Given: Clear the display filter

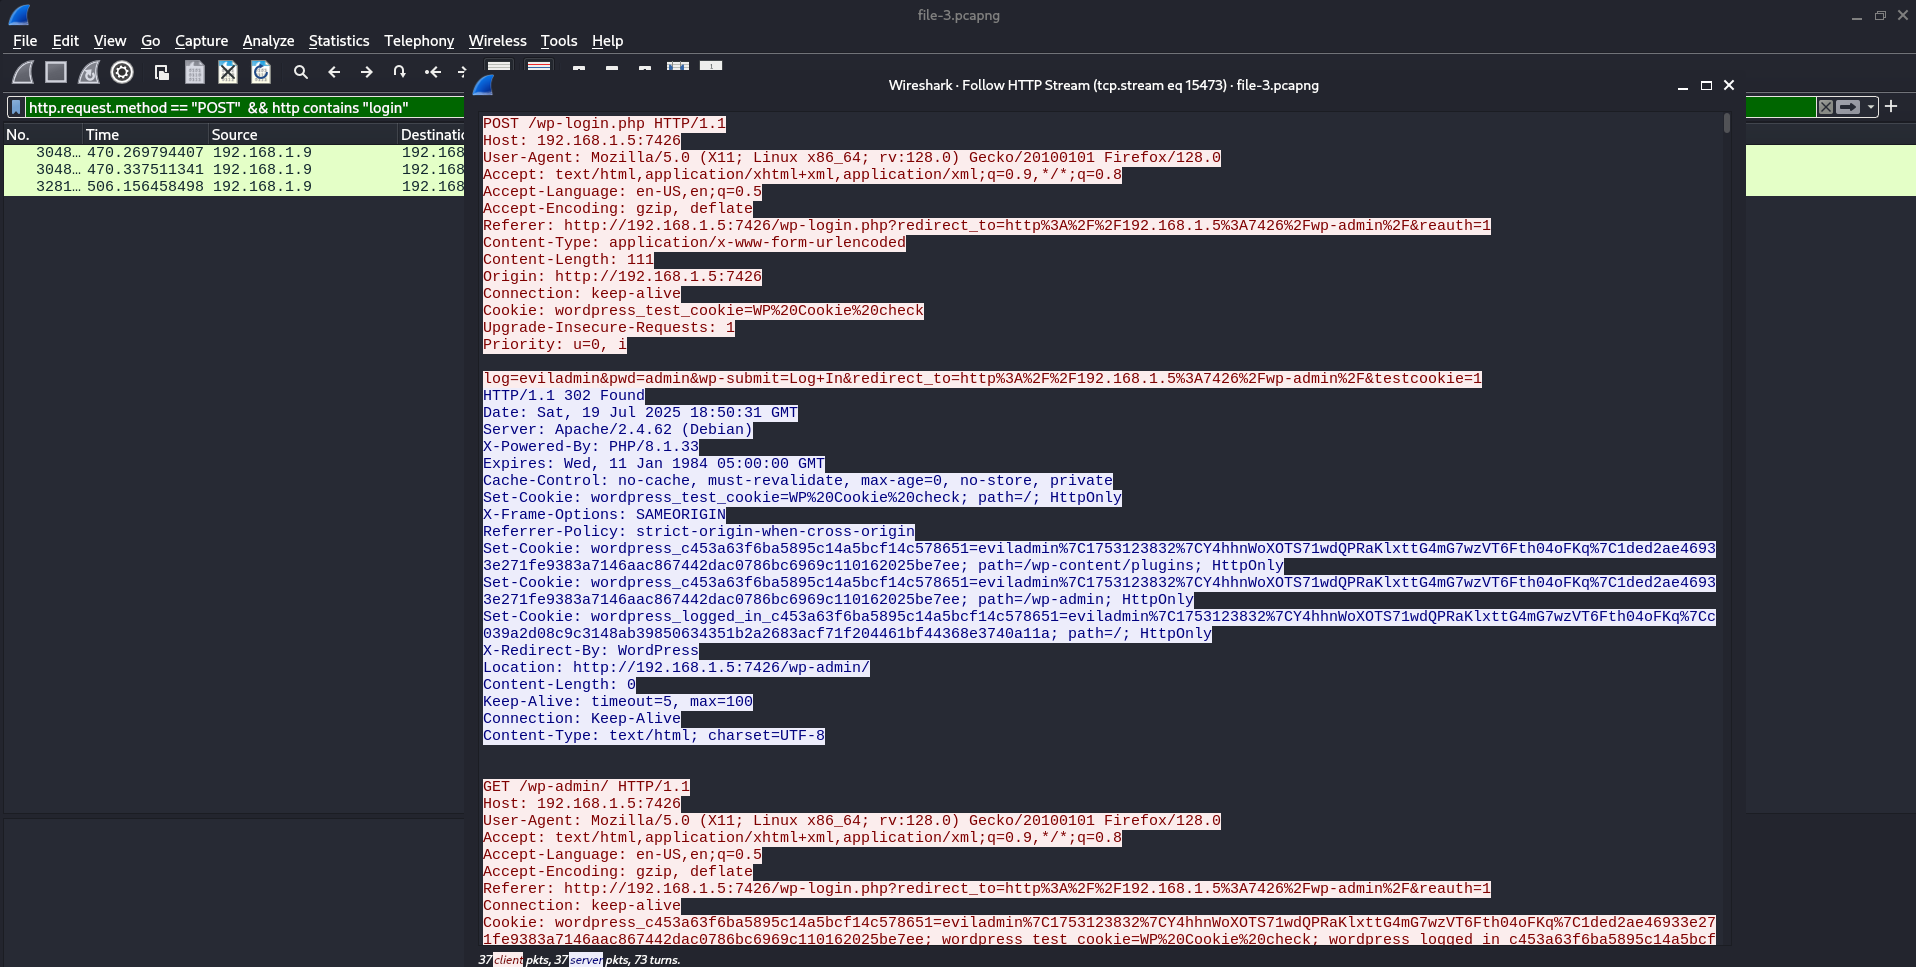Looking at the screenshot, I should click(1826, 107).
